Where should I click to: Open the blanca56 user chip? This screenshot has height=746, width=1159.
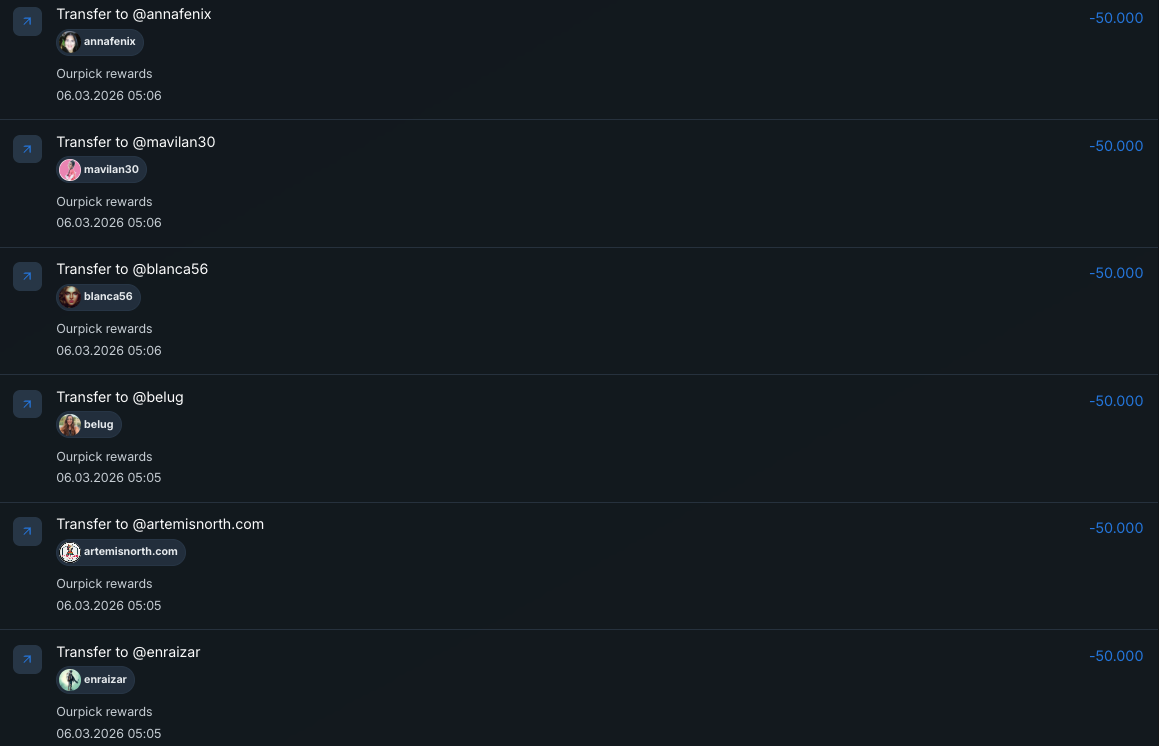(99, 297)
